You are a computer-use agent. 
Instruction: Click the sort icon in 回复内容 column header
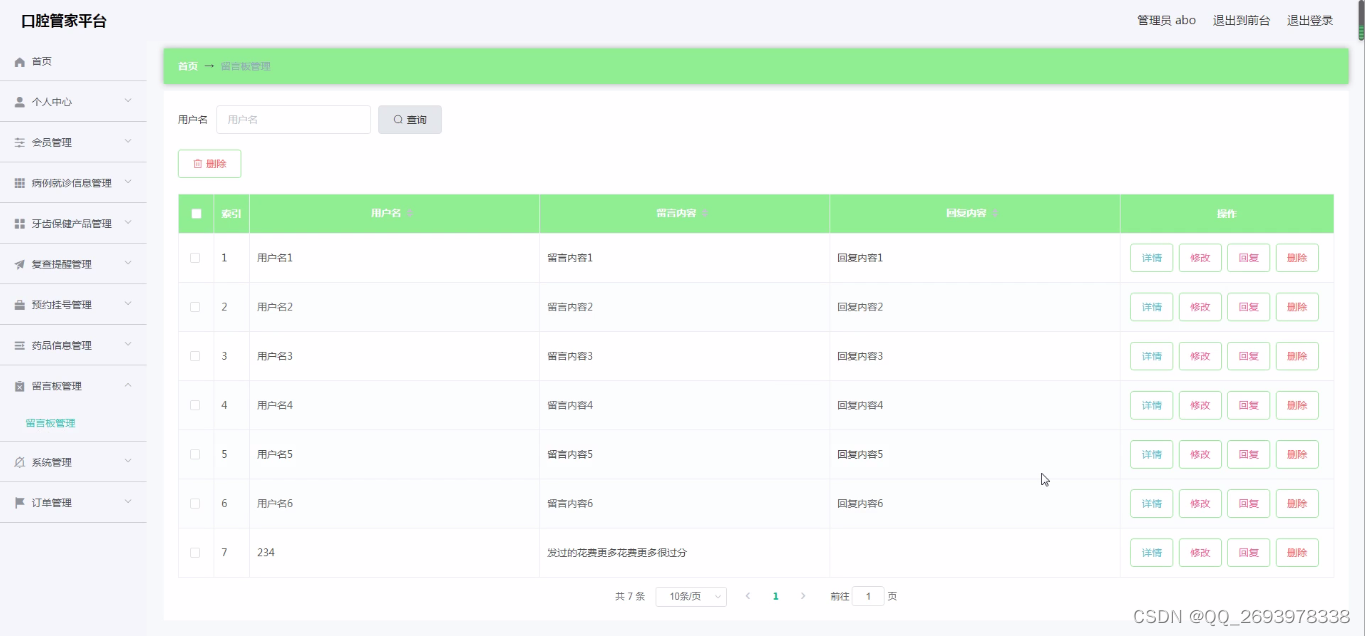click(995, 214)
